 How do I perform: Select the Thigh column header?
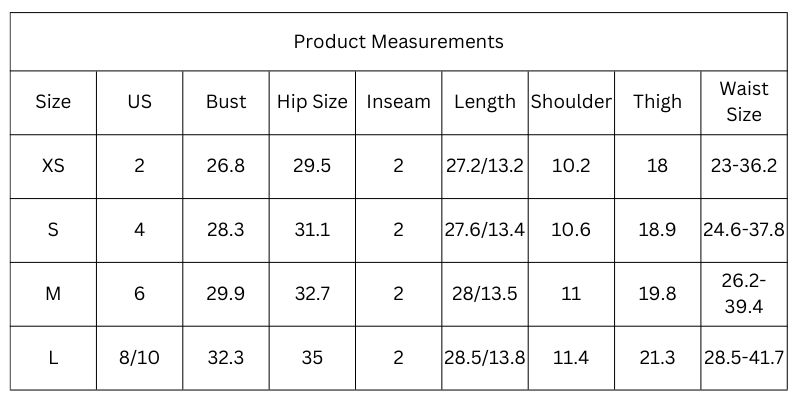tap(657, 102)
